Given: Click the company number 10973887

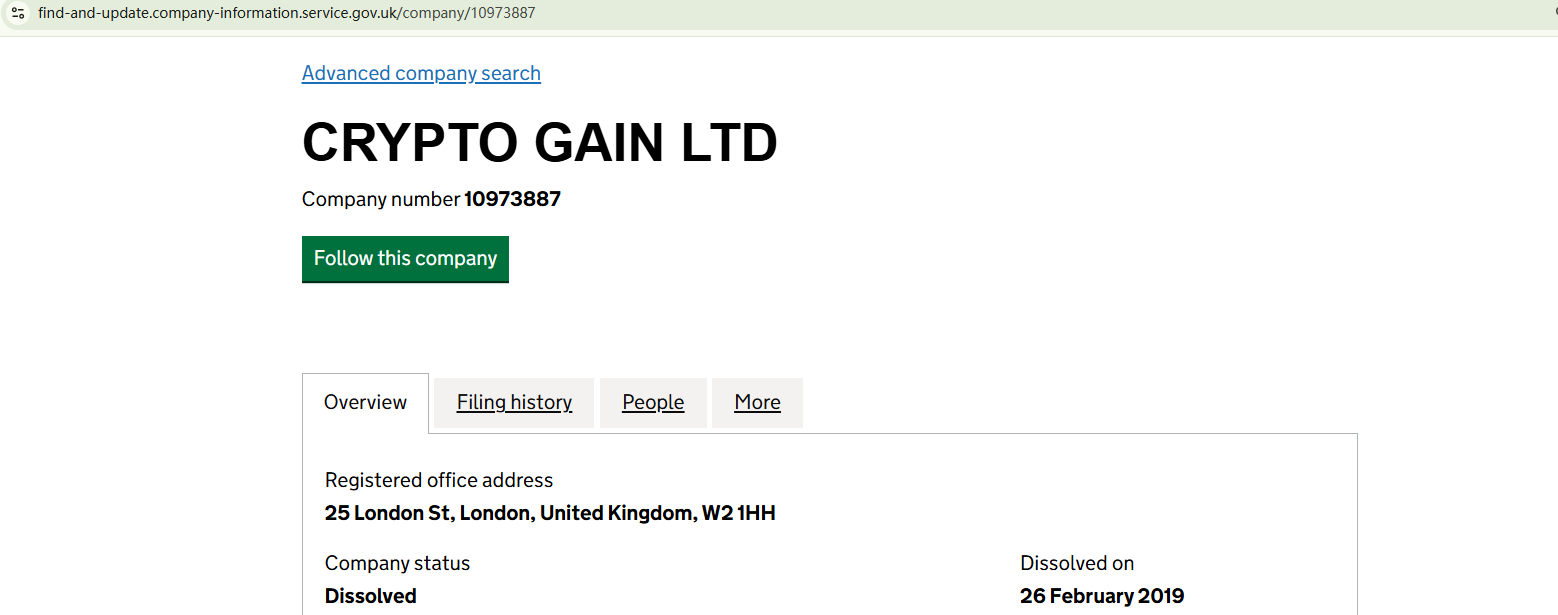Looking at the screenshot, I should pos(512,199).
